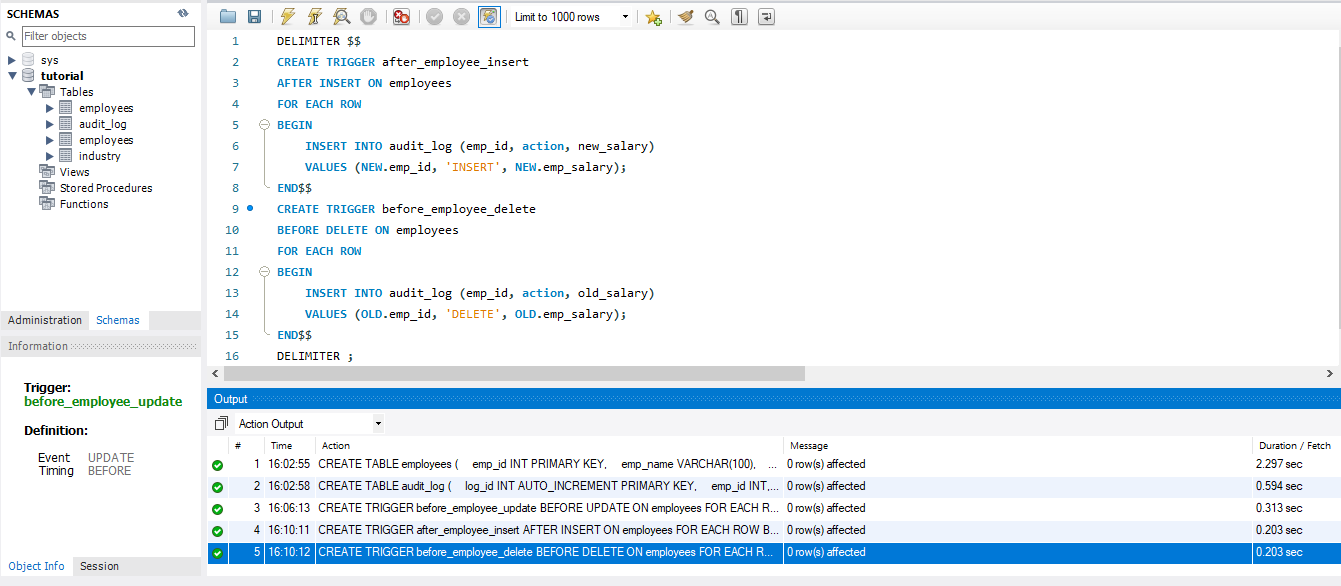Toggle word wrap in the editor
The image size is (1341, 586).
pyautogui.click(x=766, y=16)
